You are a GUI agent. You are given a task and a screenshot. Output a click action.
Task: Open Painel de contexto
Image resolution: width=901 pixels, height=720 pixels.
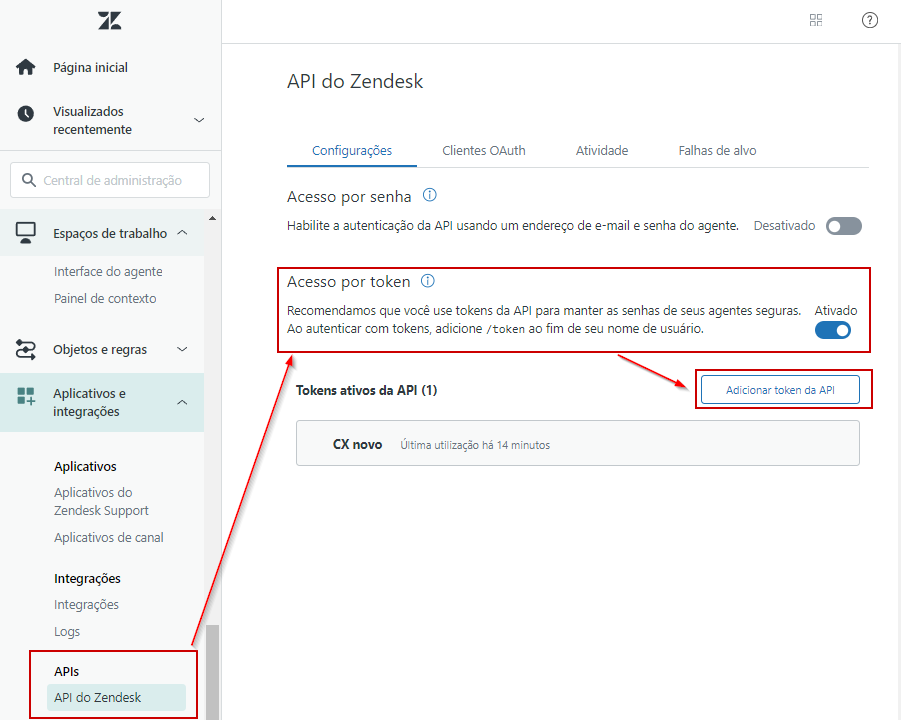click(105, 298)
